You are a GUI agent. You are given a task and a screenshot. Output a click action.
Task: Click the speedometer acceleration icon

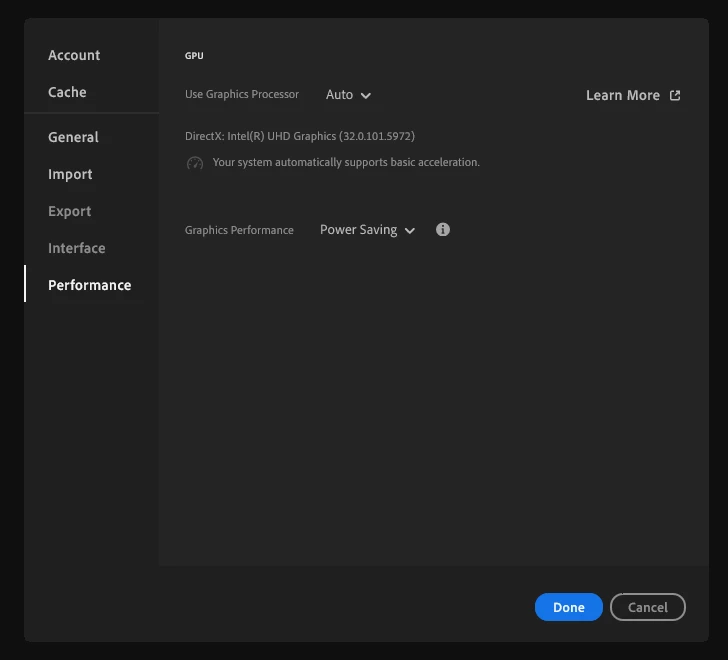[x=195, y=163]
